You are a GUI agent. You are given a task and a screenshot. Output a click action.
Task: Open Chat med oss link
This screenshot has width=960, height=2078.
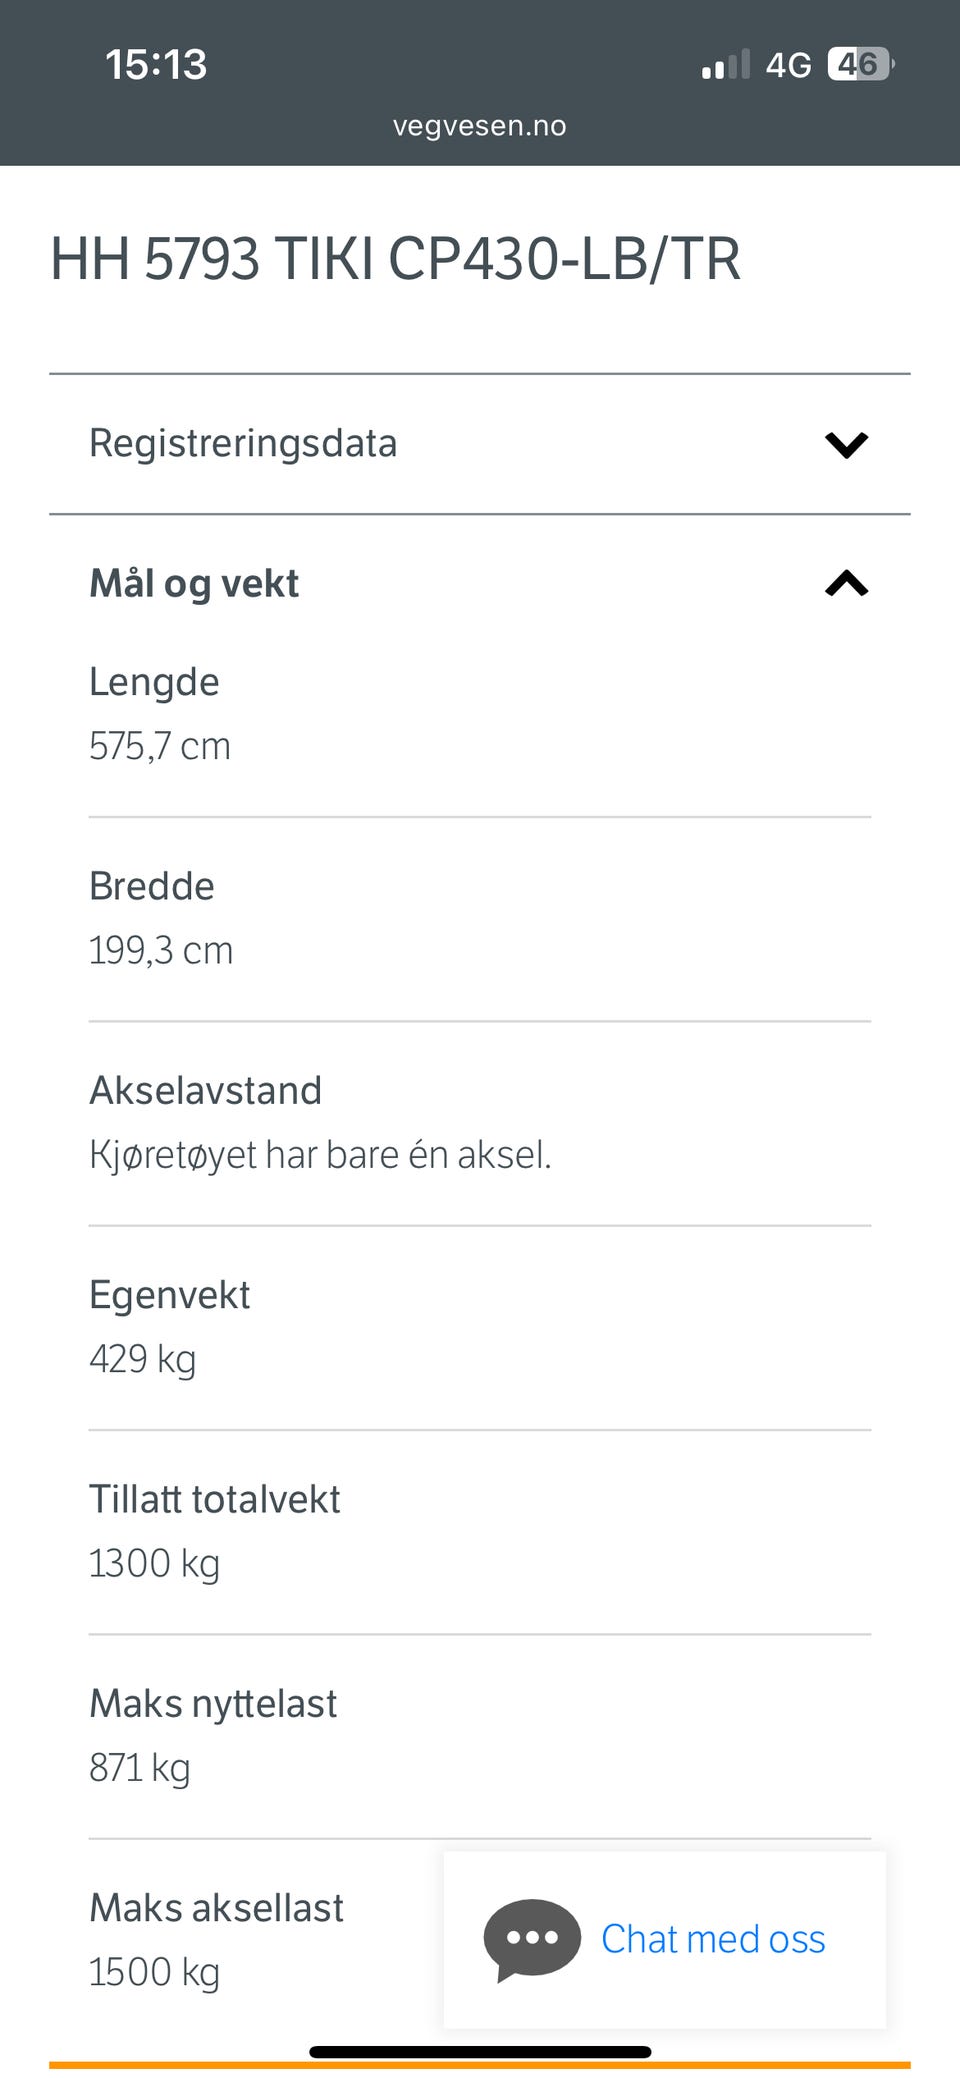coord(713,1939)
